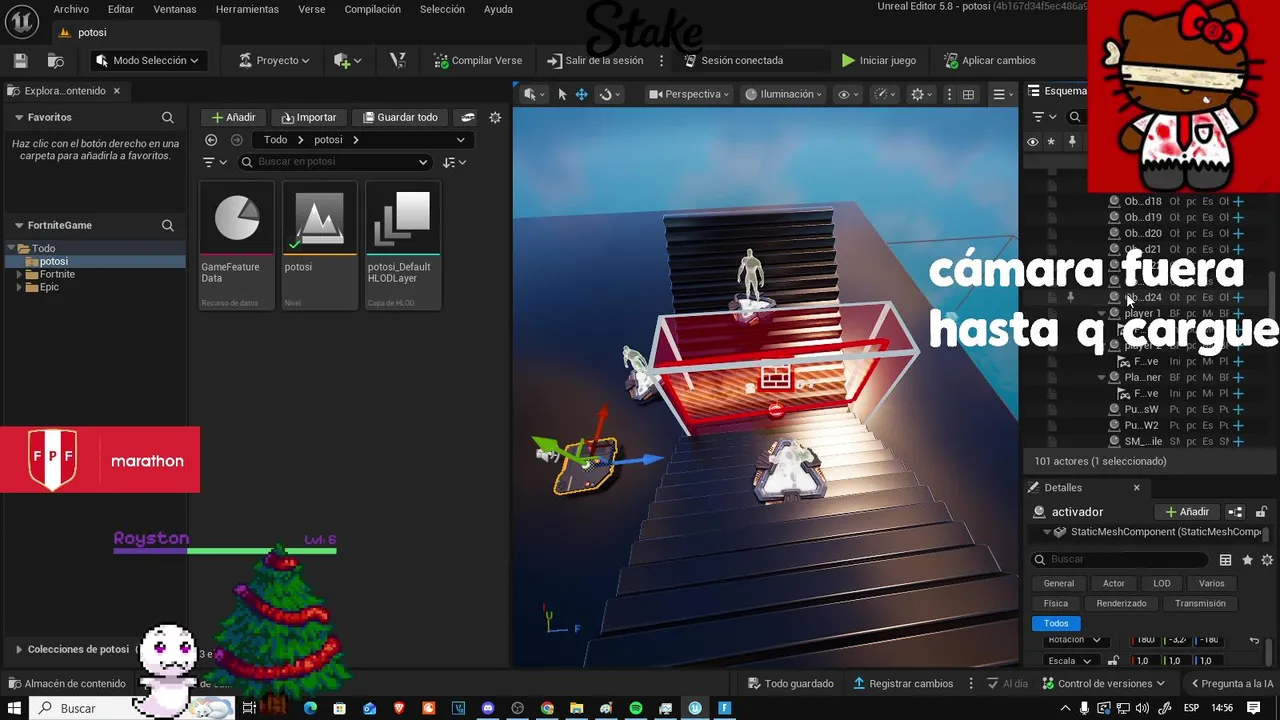Image resolution: width=1280 pixels, height=720 pixels.
Task: Click the content browse icon beside save
Action: pyautogui.click(x=56, y=61)
